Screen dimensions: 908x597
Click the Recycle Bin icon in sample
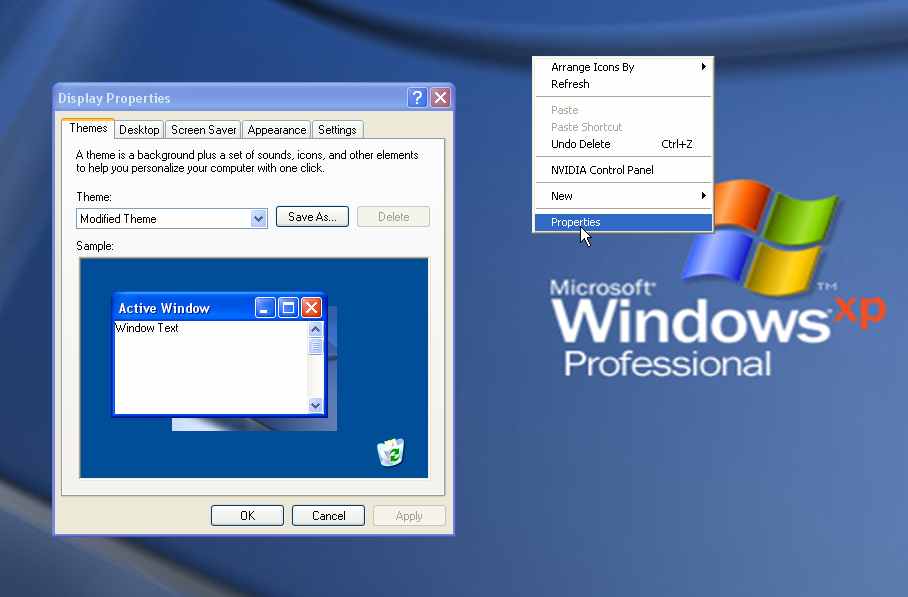[x=391, y=452]
